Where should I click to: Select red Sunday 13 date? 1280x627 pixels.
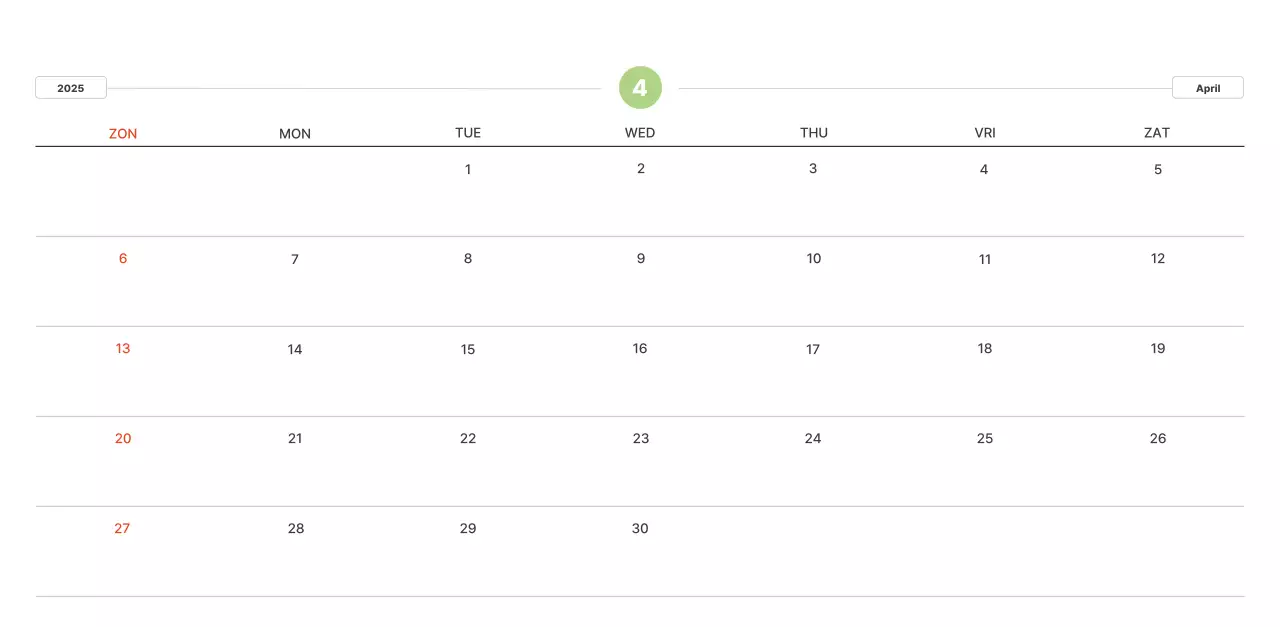[x=123, y=348]
